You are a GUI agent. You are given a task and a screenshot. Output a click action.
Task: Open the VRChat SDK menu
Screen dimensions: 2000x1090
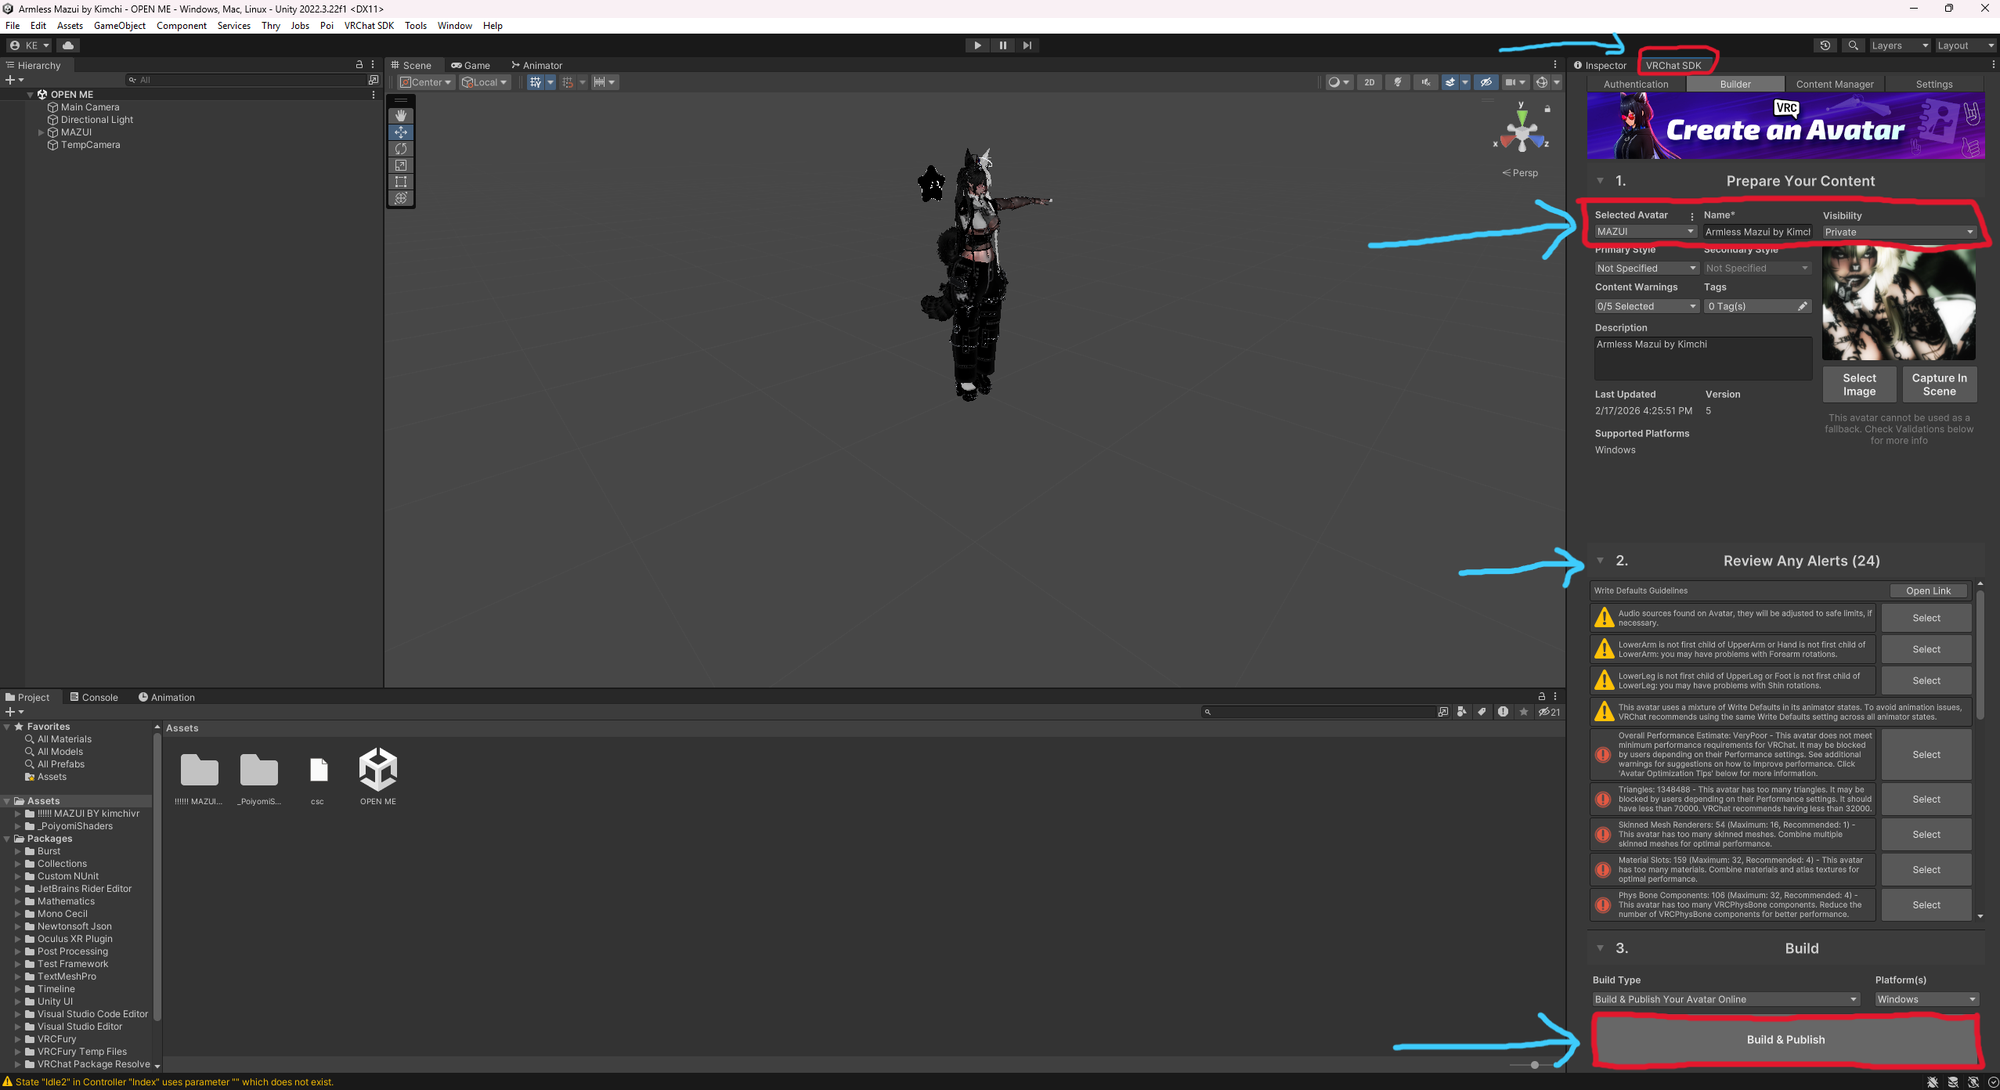coord(369,26)
